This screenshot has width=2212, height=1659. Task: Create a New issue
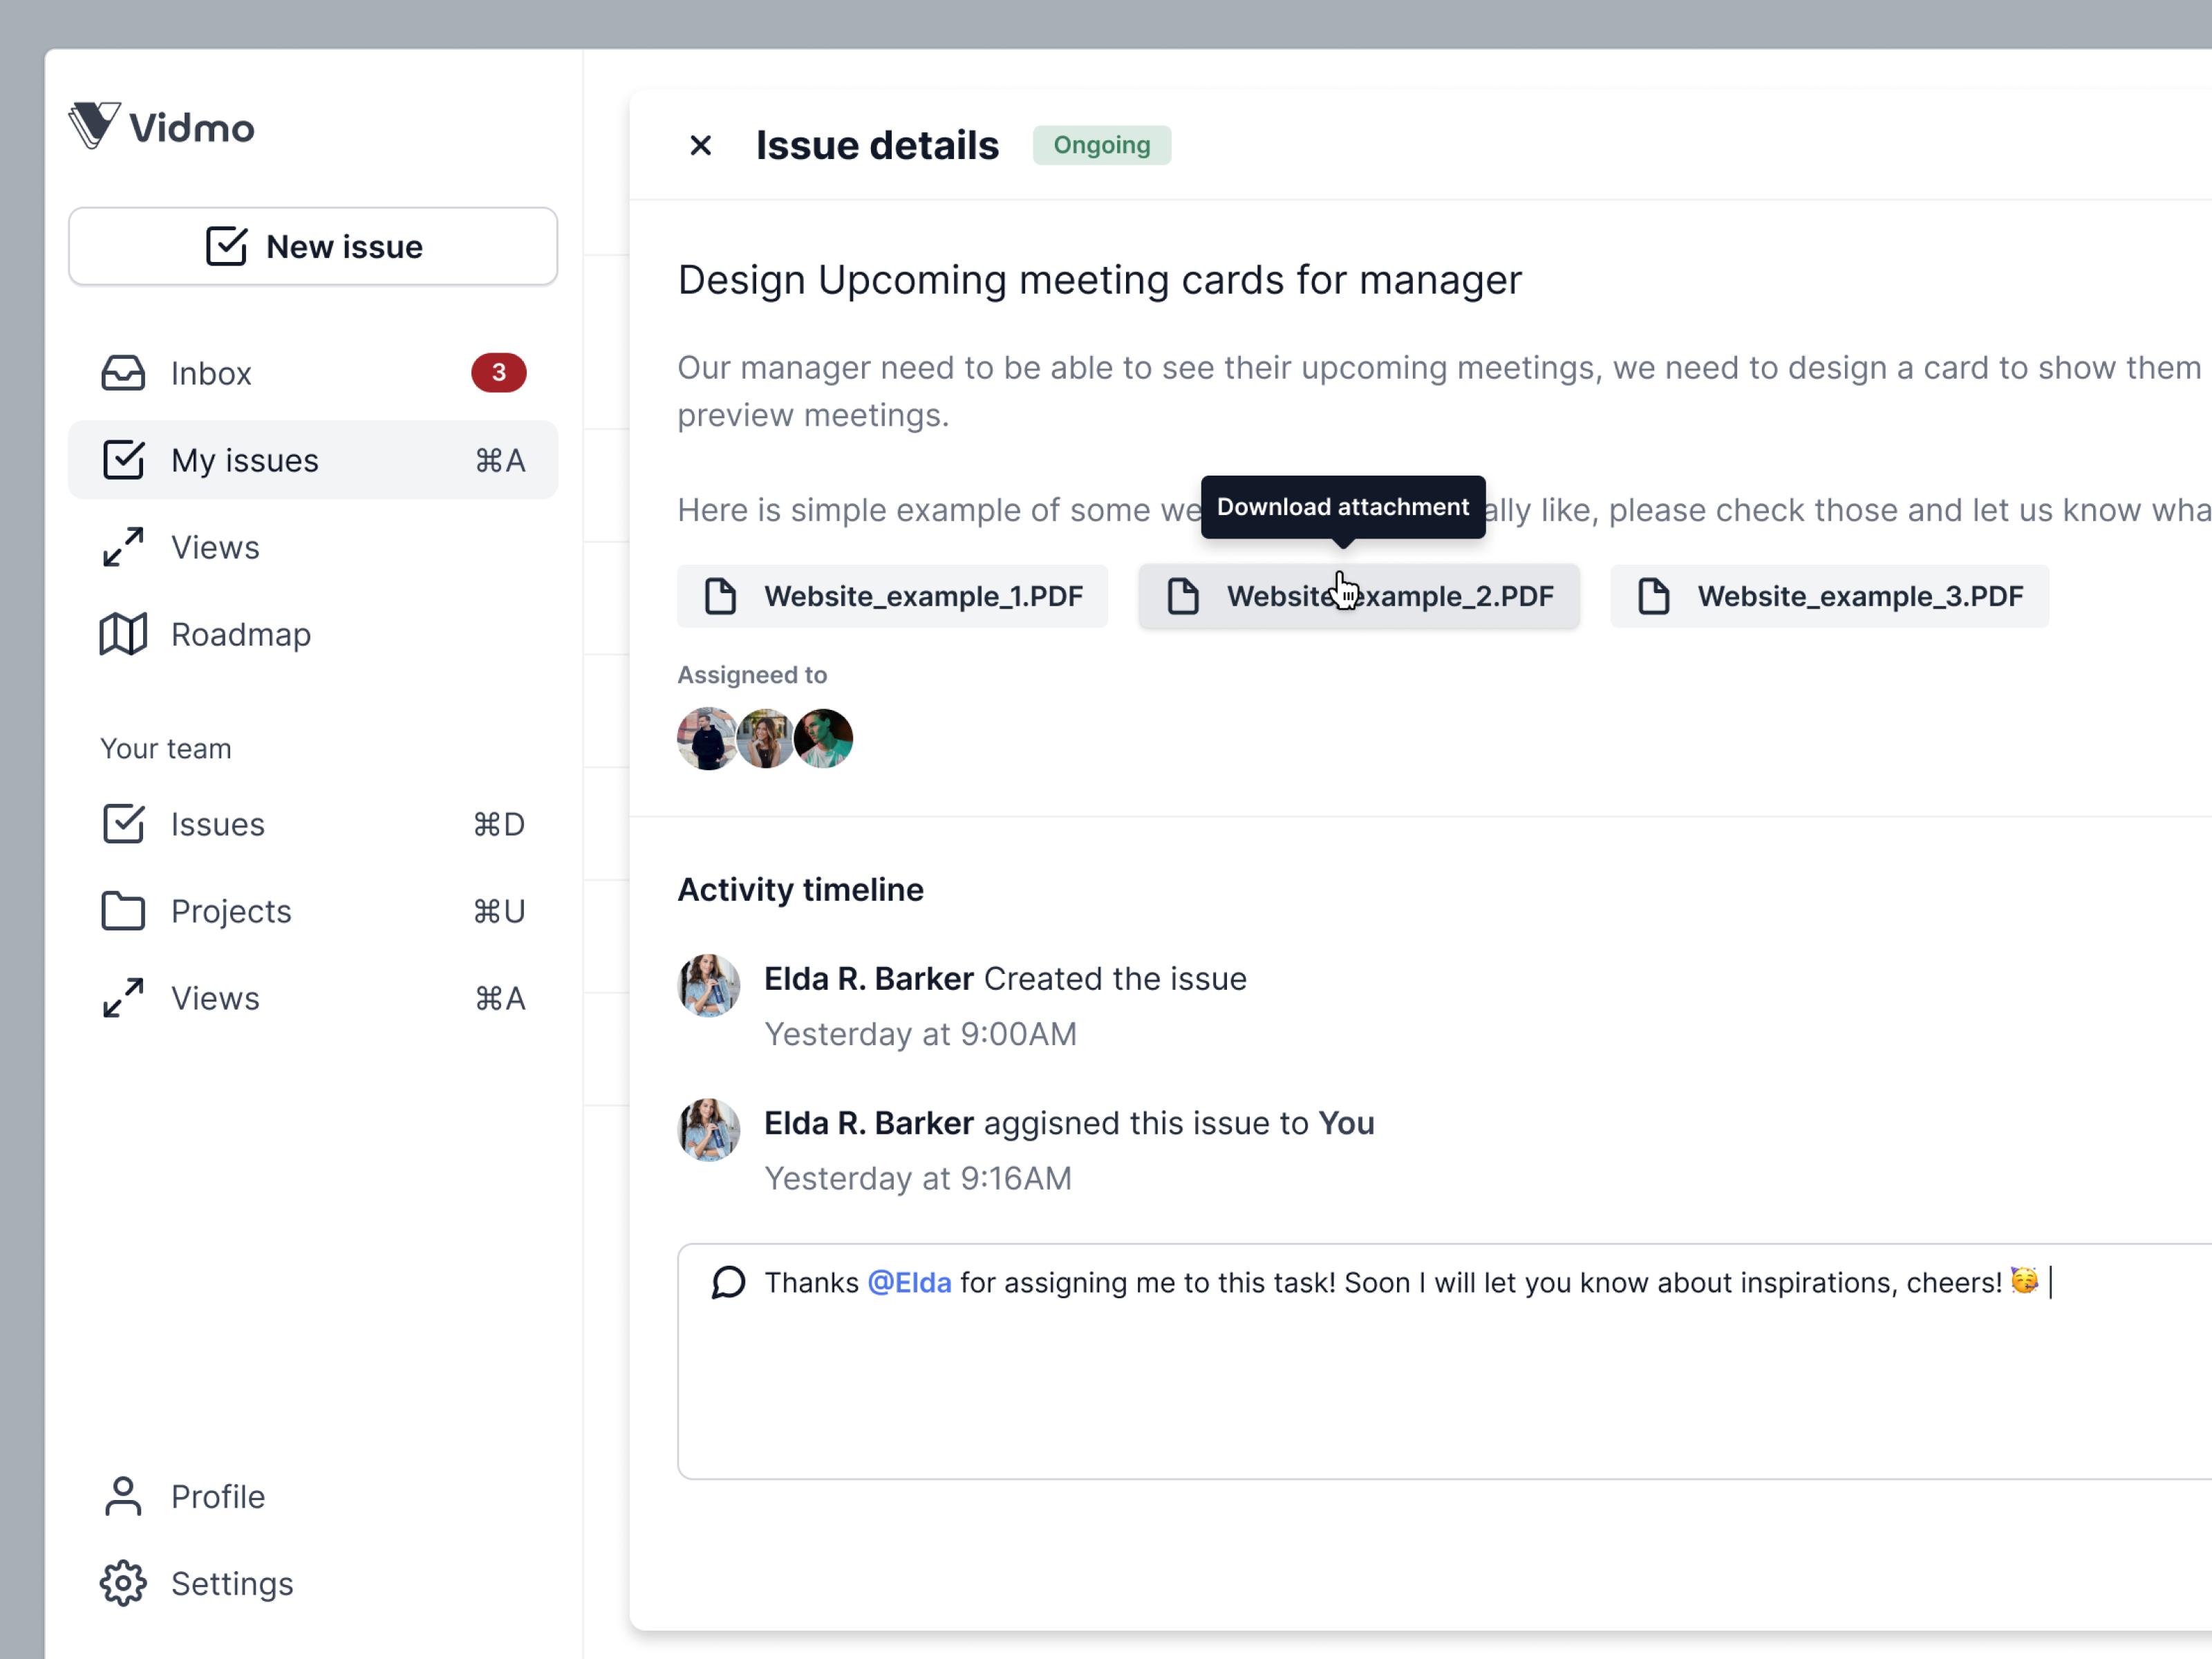(x=312, y=246)
